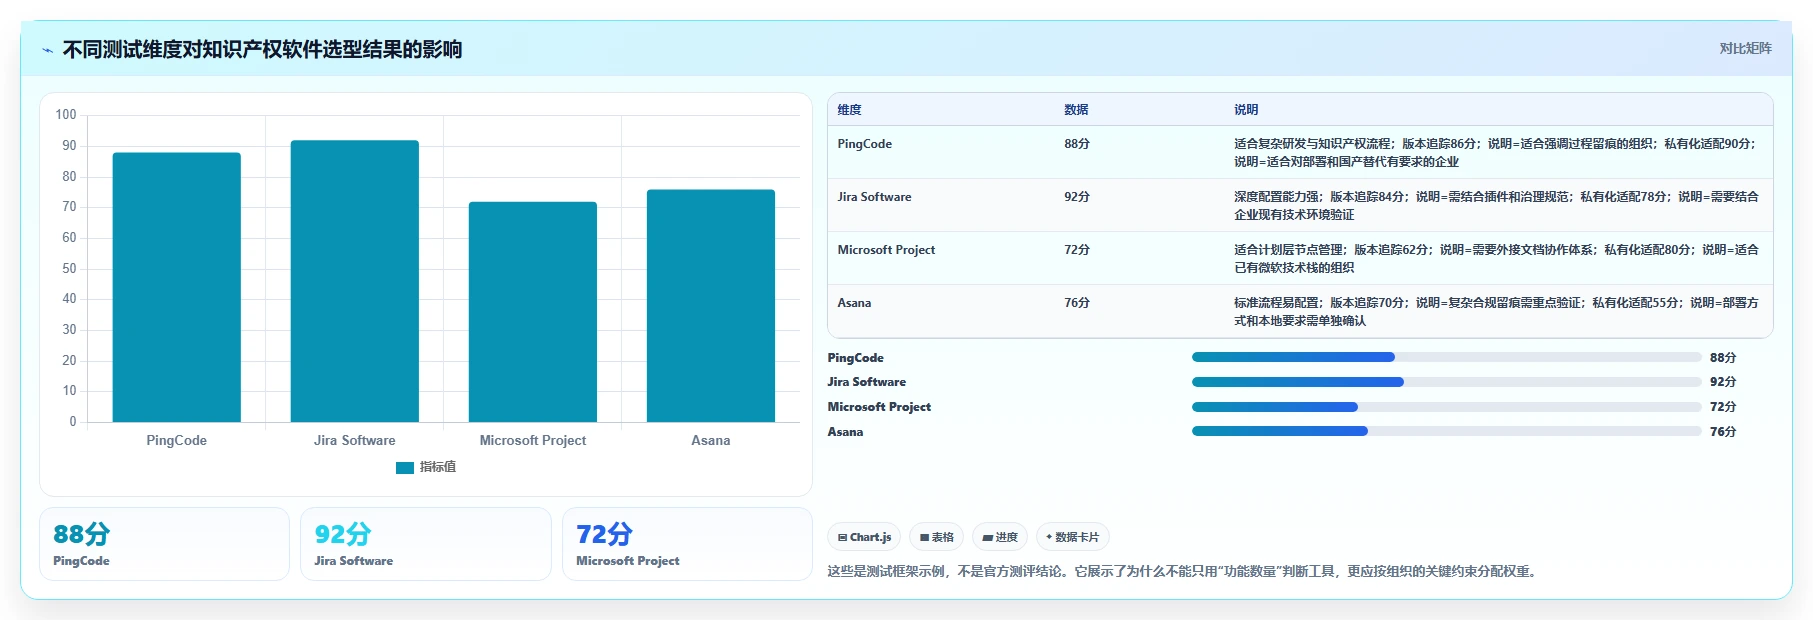This screenshot has height=620, width=1813.
Task: Select the Asana cell in the table
Action: pyautogui.click(x=854, y=303)
